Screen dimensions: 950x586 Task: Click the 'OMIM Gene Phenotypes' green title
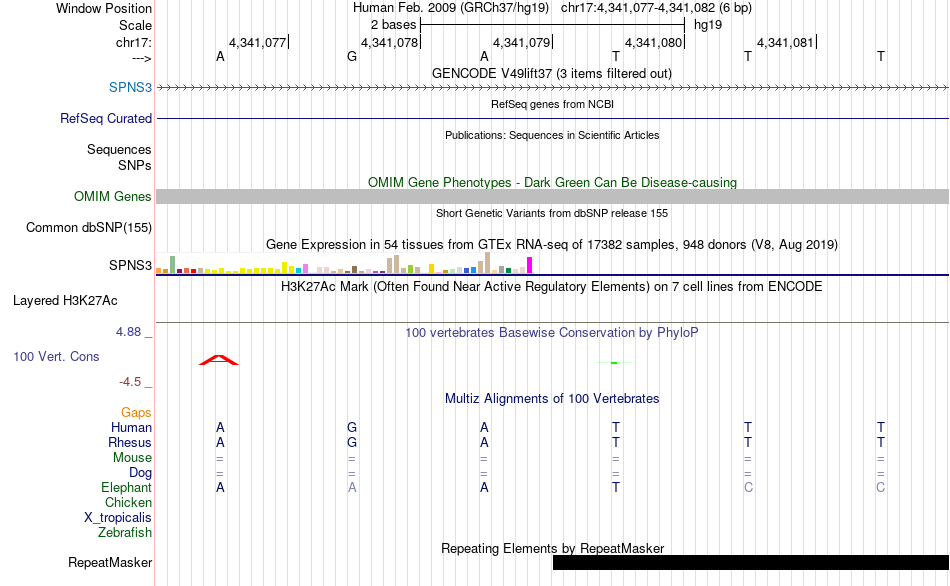552,182
